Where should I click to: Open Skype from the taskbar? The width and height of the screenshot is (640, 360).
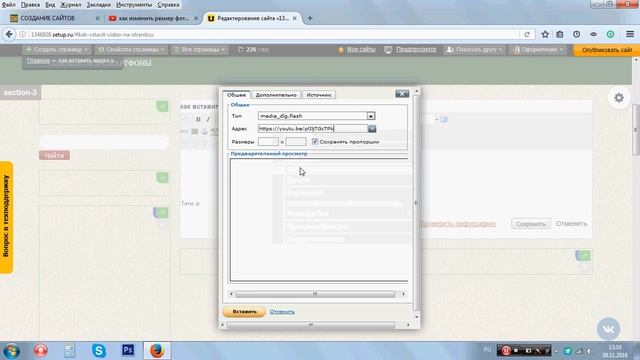click(99, 351)
